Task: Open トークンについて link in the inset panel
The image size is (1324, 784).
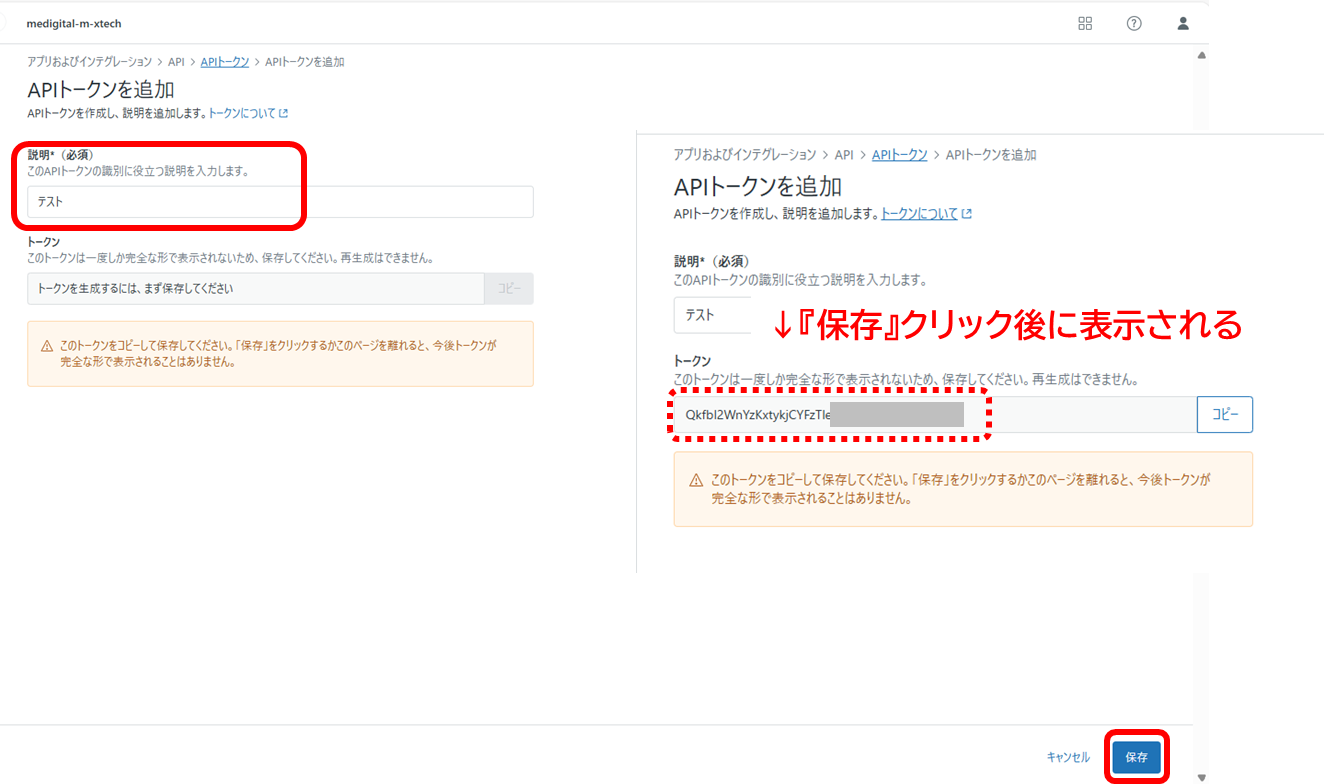Action: coord(918,214)
